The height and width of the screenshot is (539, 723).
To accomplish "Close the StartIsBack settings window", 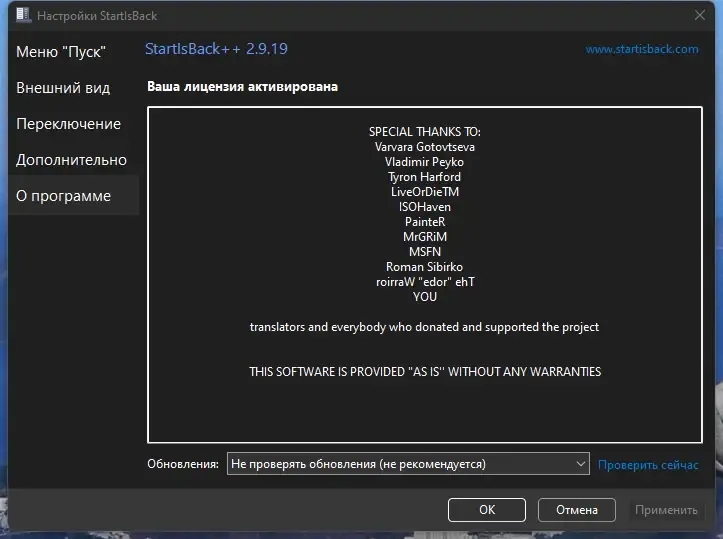I will point(699,15).
